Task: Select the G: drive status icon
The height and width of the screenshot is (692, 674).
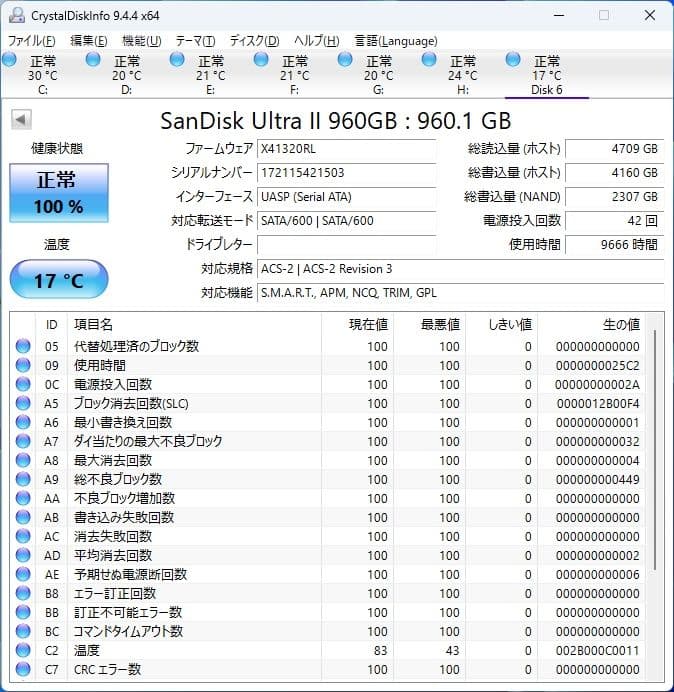Action: click(345, 60)
